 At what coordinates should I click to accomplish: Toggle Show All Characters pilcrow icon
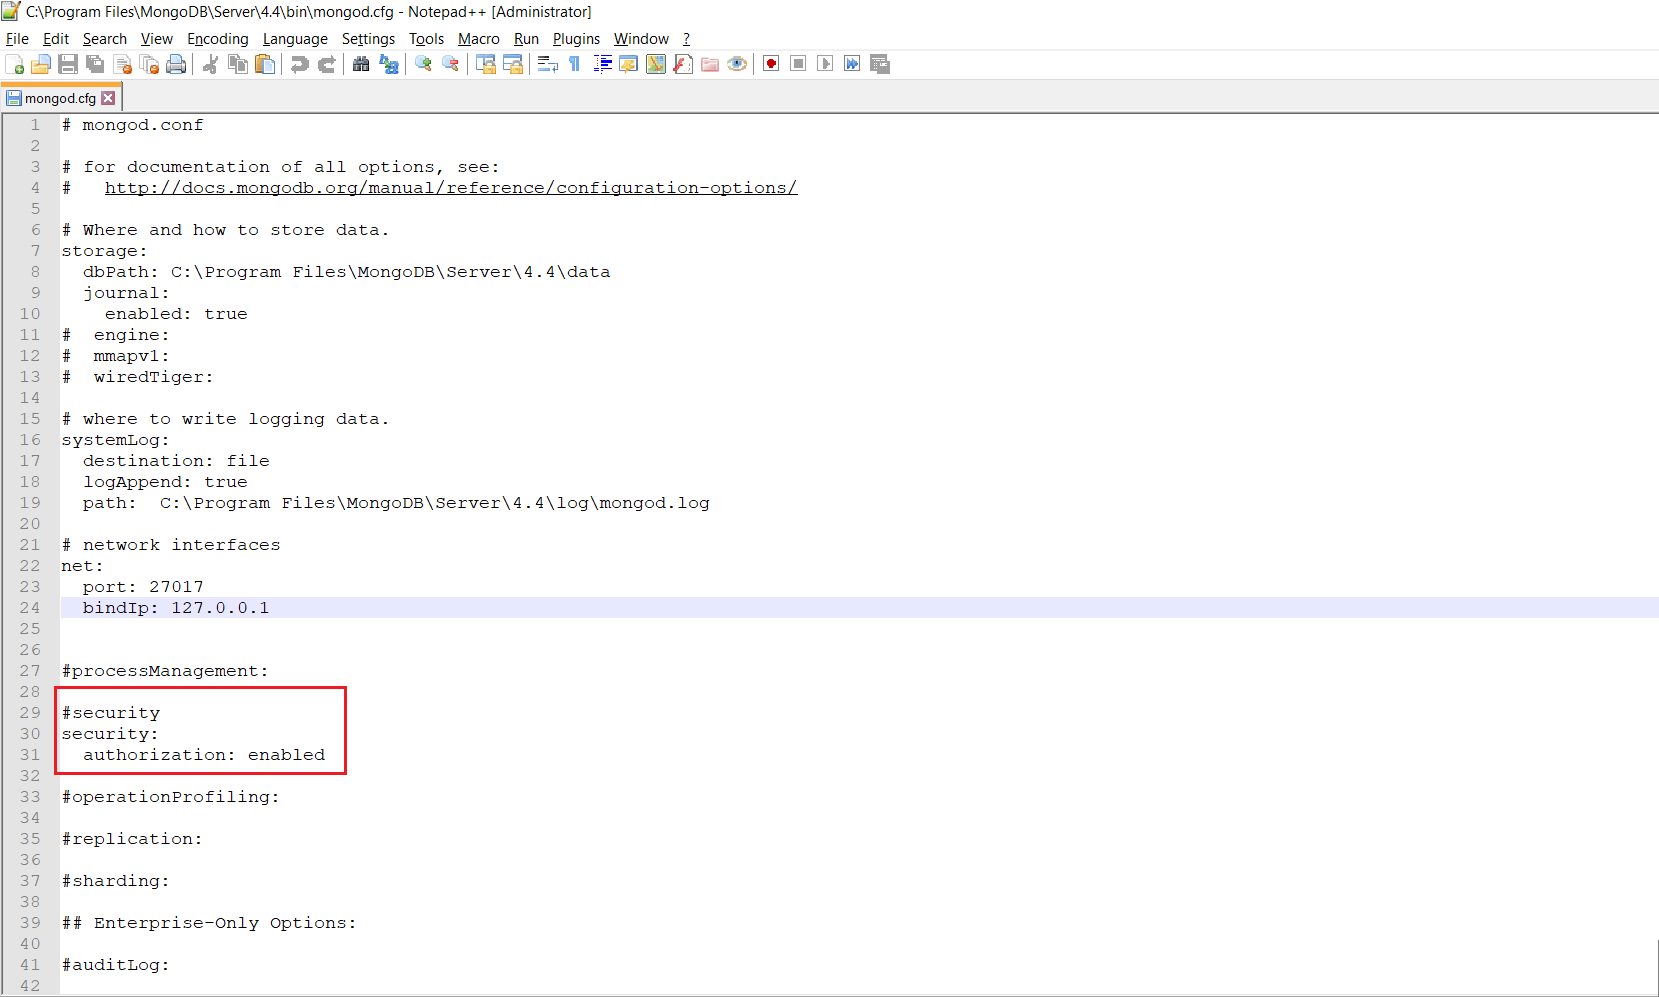click(x=575, y=64)
